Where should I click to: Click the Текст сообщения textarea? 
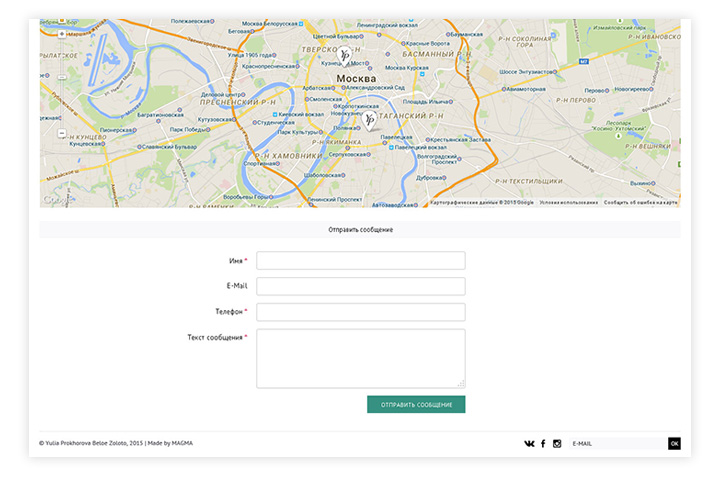click(360, 359)
